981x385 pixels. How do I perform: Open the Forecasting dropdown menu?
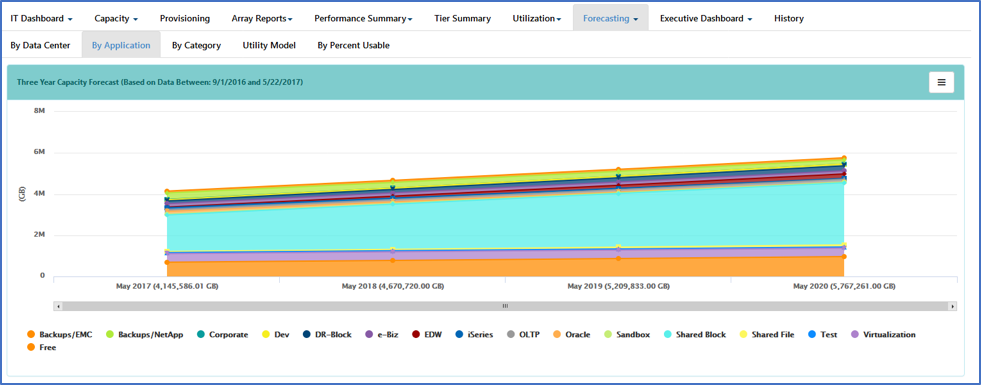[610, 18]
